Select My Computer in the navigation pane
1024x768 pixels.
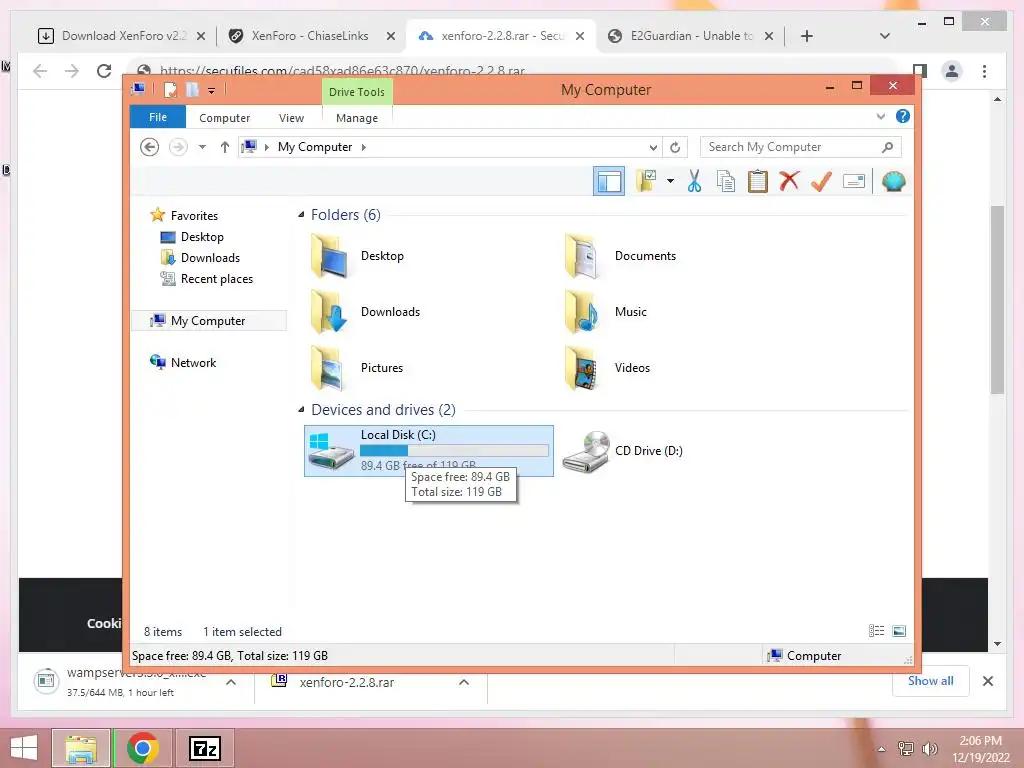tap(208, 321)
